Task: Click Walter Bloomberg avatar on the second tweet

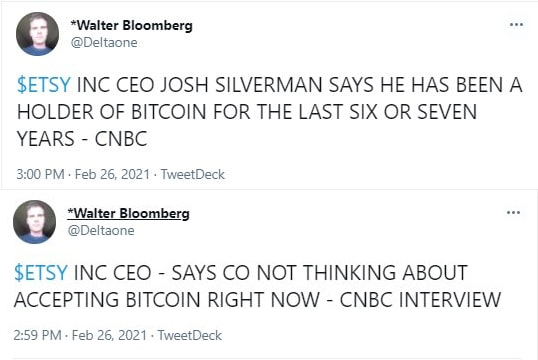Action: tap(35, 222)
